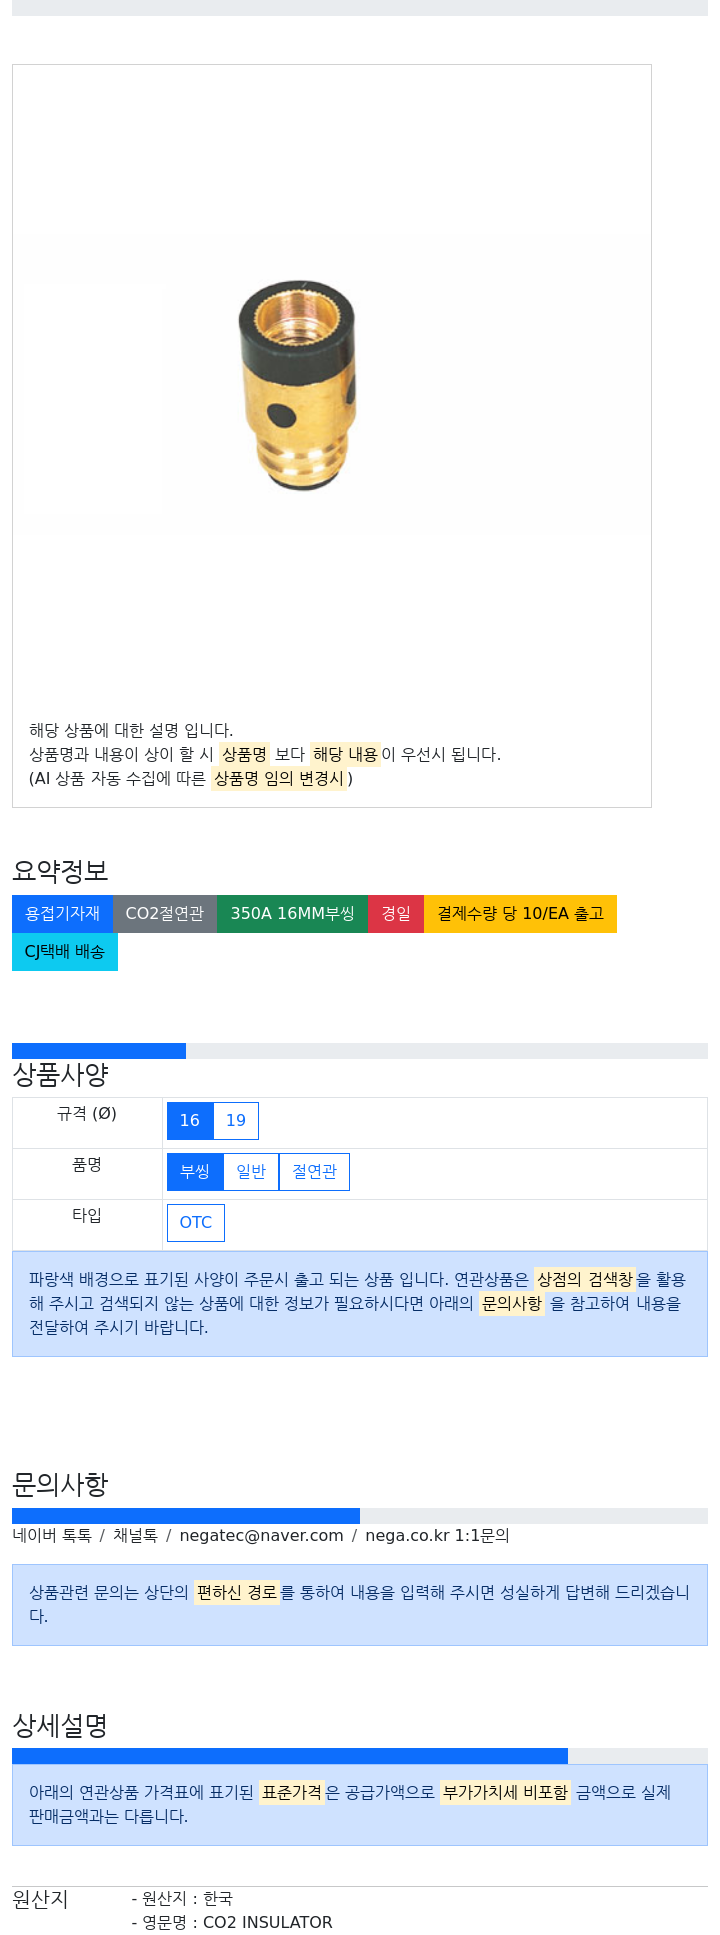Screen dimensions: 720x1935
Task: Open the 채널톡 inquiry link
Action: [135, 1536]
